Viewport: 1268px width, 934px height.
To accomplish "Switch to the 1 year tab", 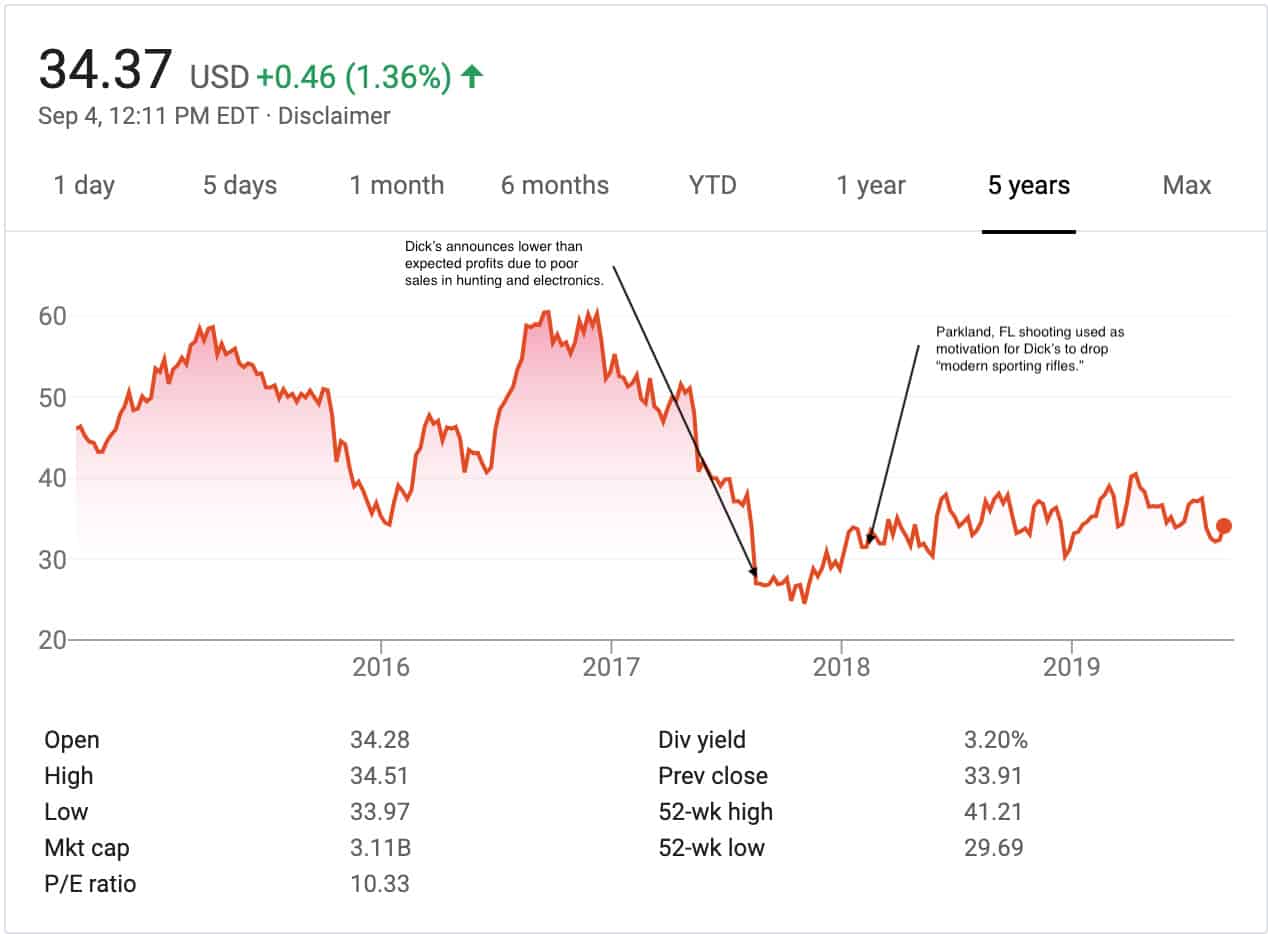I will coord(871,185).
